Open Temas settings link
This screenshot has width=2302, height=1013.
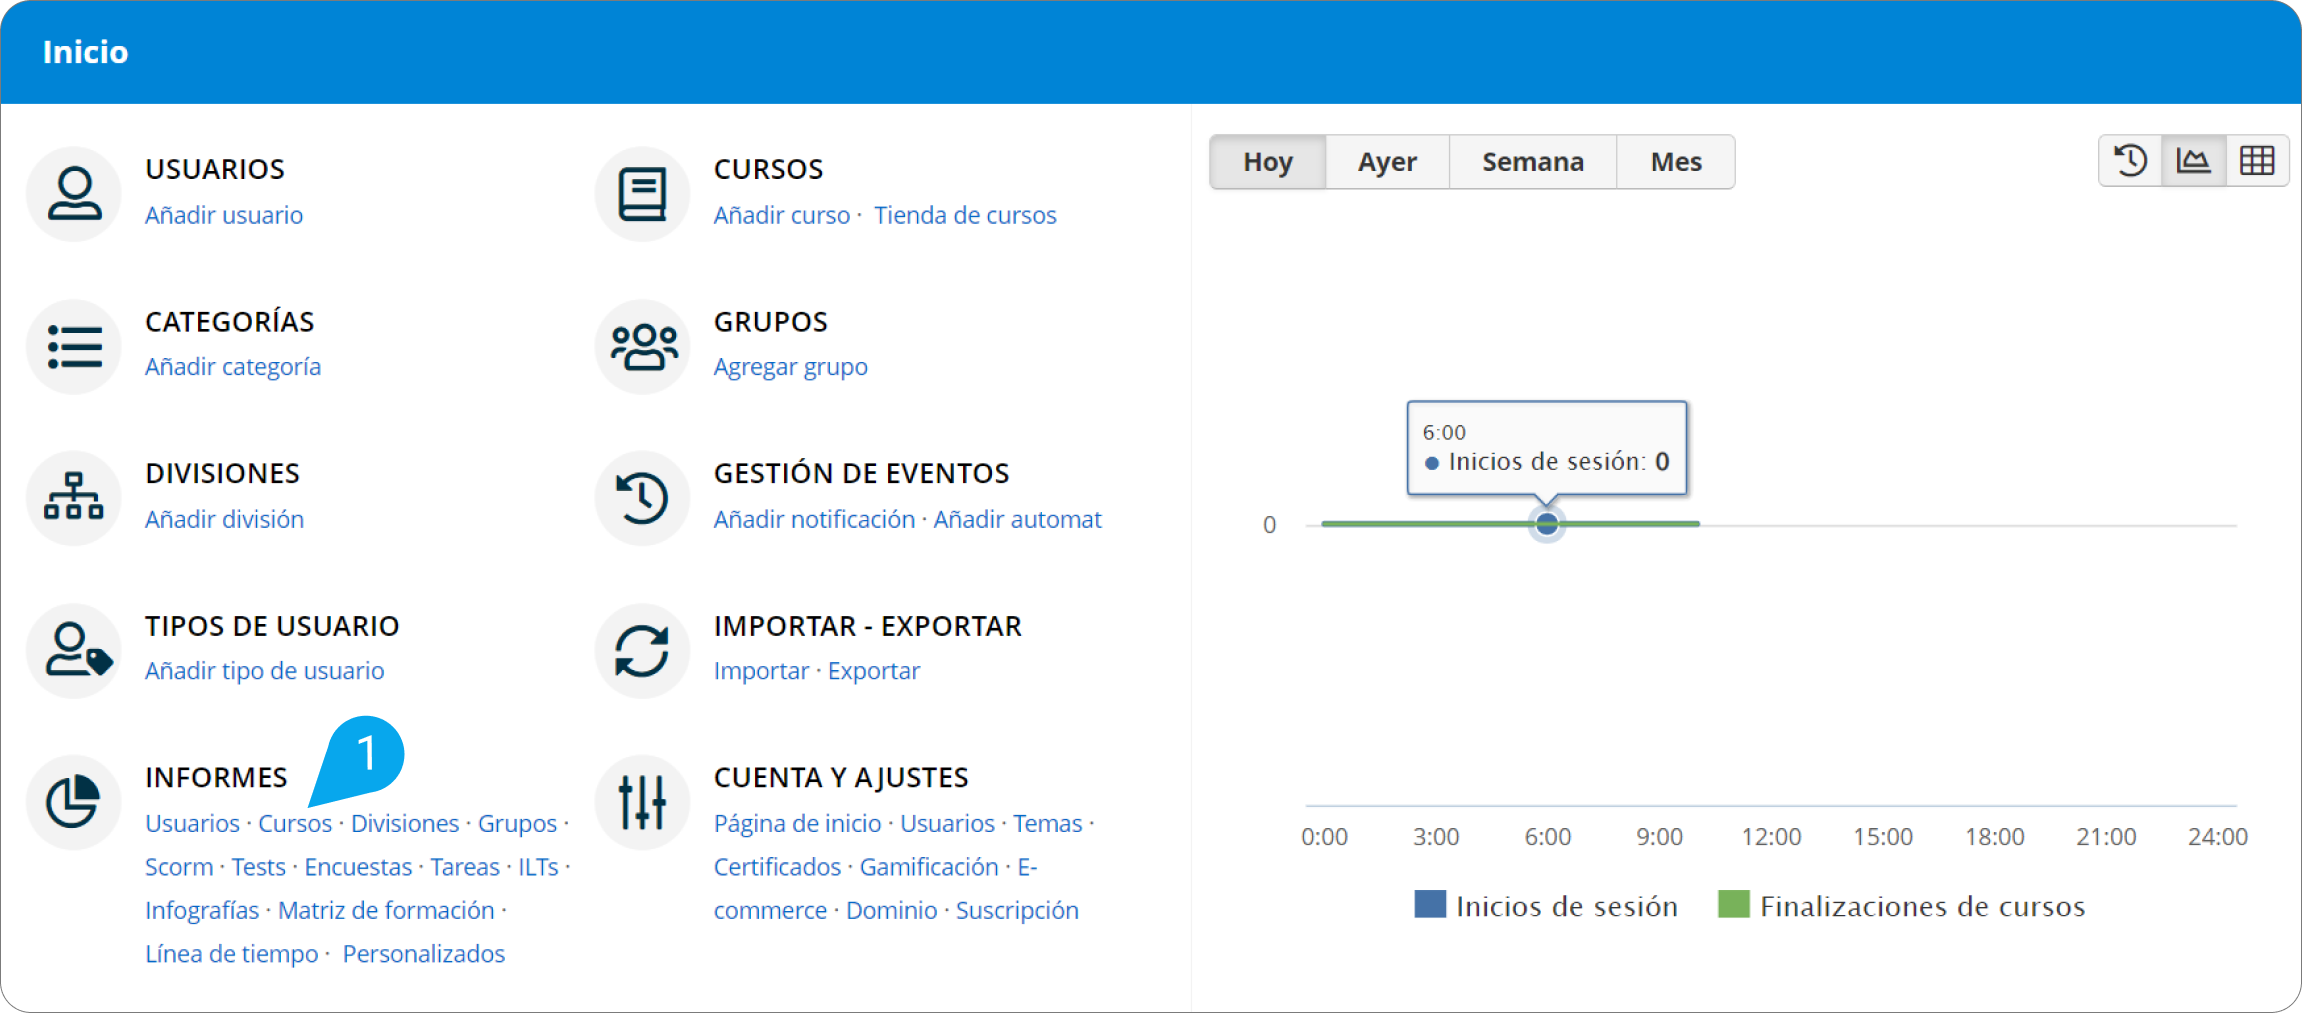coord(1048,823)
